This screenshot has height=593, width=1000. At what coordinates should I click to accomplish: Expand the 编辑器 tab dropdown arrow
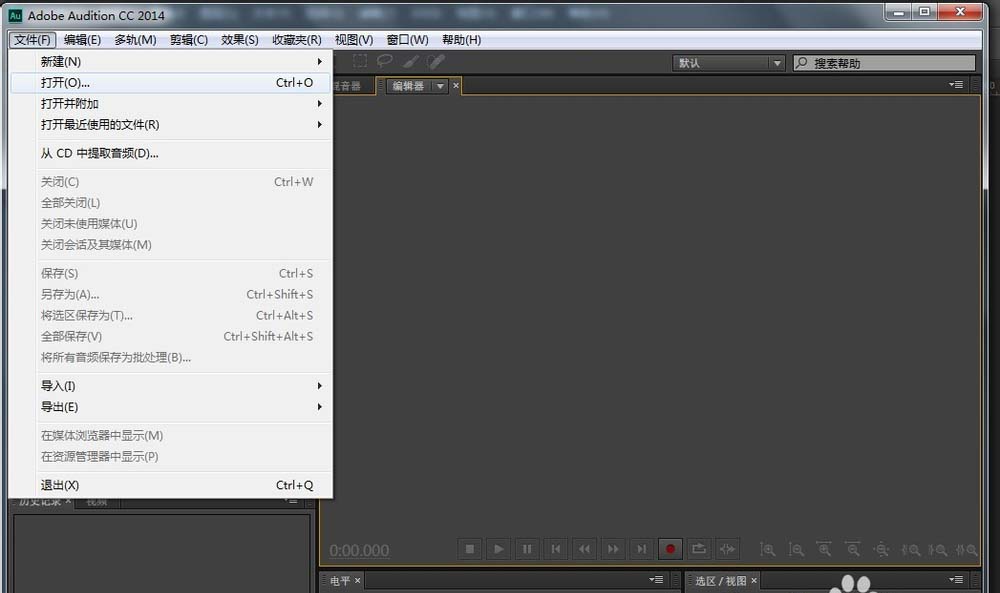[x=440, y=86]
